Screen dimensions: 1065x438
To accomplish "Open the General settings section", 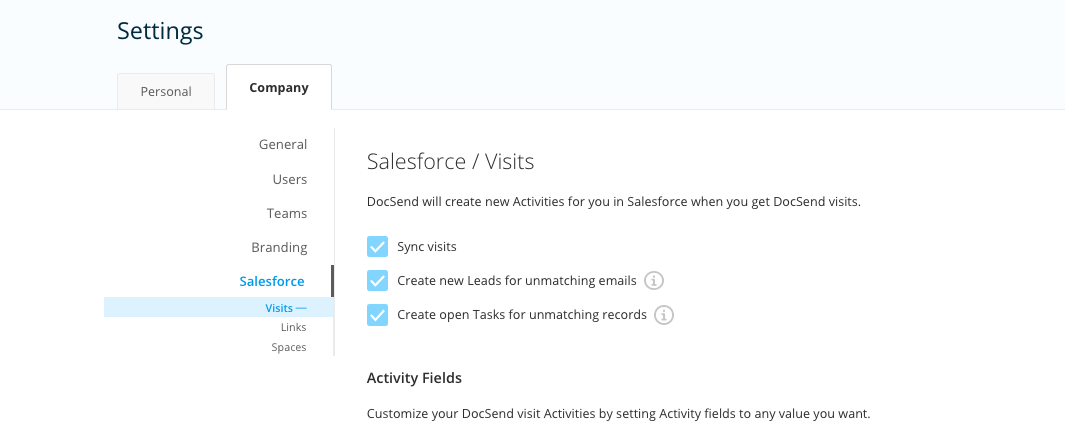I will coord(283,145).
